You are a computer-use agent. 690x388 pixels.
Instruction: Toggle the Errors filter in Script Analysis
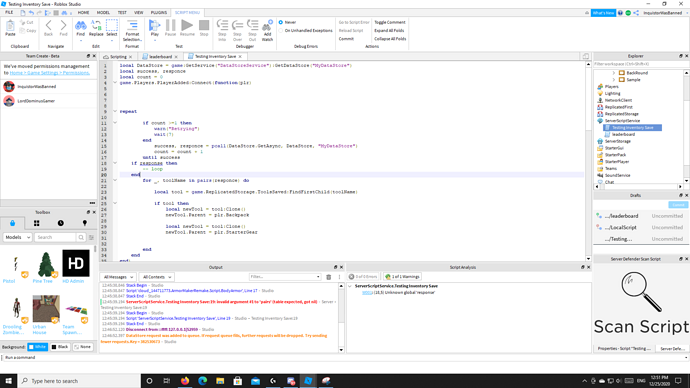pos(363,277)
